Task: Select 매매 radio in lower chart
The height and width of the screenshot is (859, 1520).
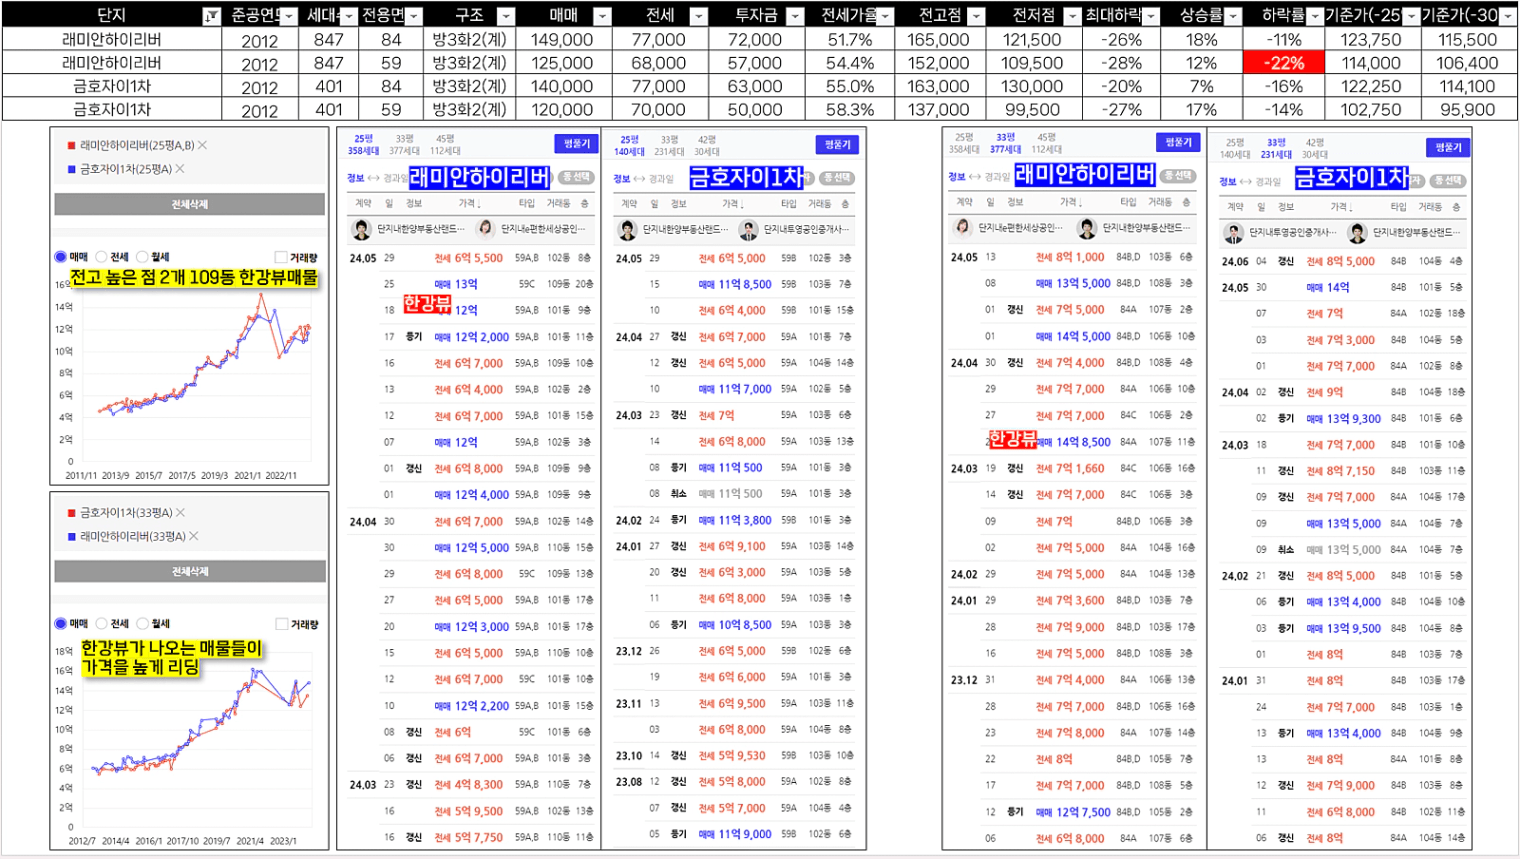Action: coord(61,623)
